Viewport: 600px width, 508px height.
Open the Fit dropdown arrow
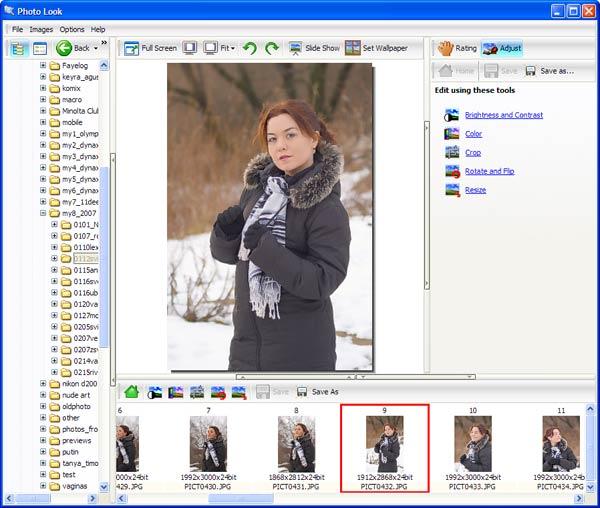point(233,49)
